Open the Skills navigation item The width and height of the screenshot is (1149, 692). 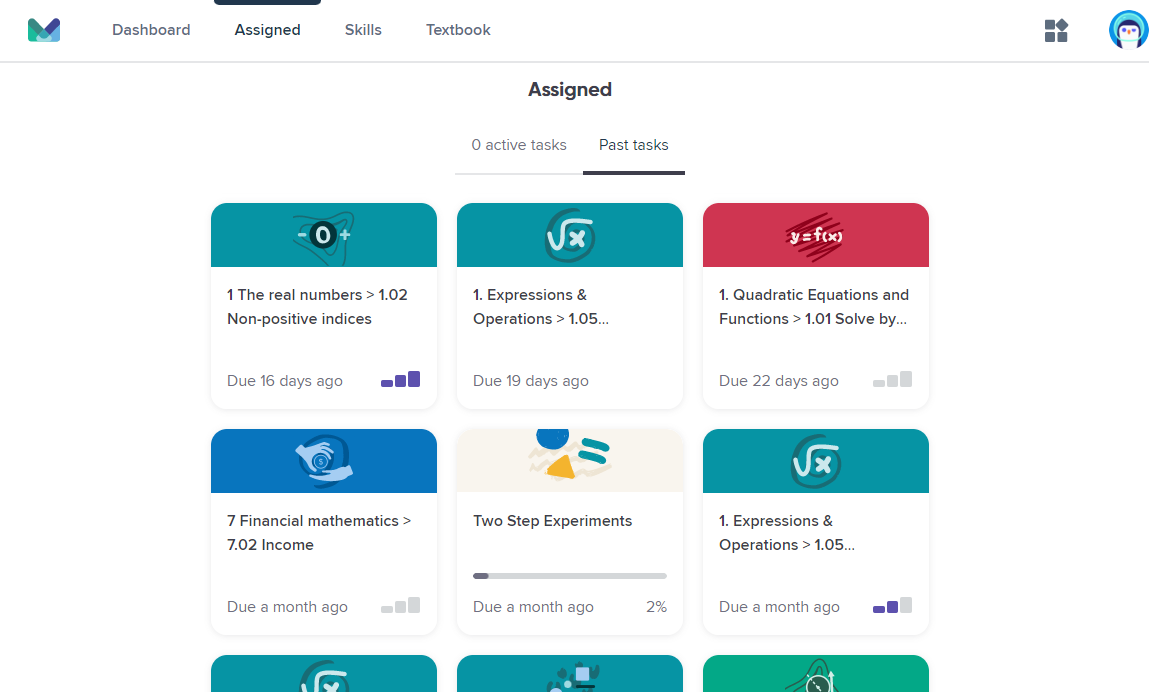click(x=363, y=30)
